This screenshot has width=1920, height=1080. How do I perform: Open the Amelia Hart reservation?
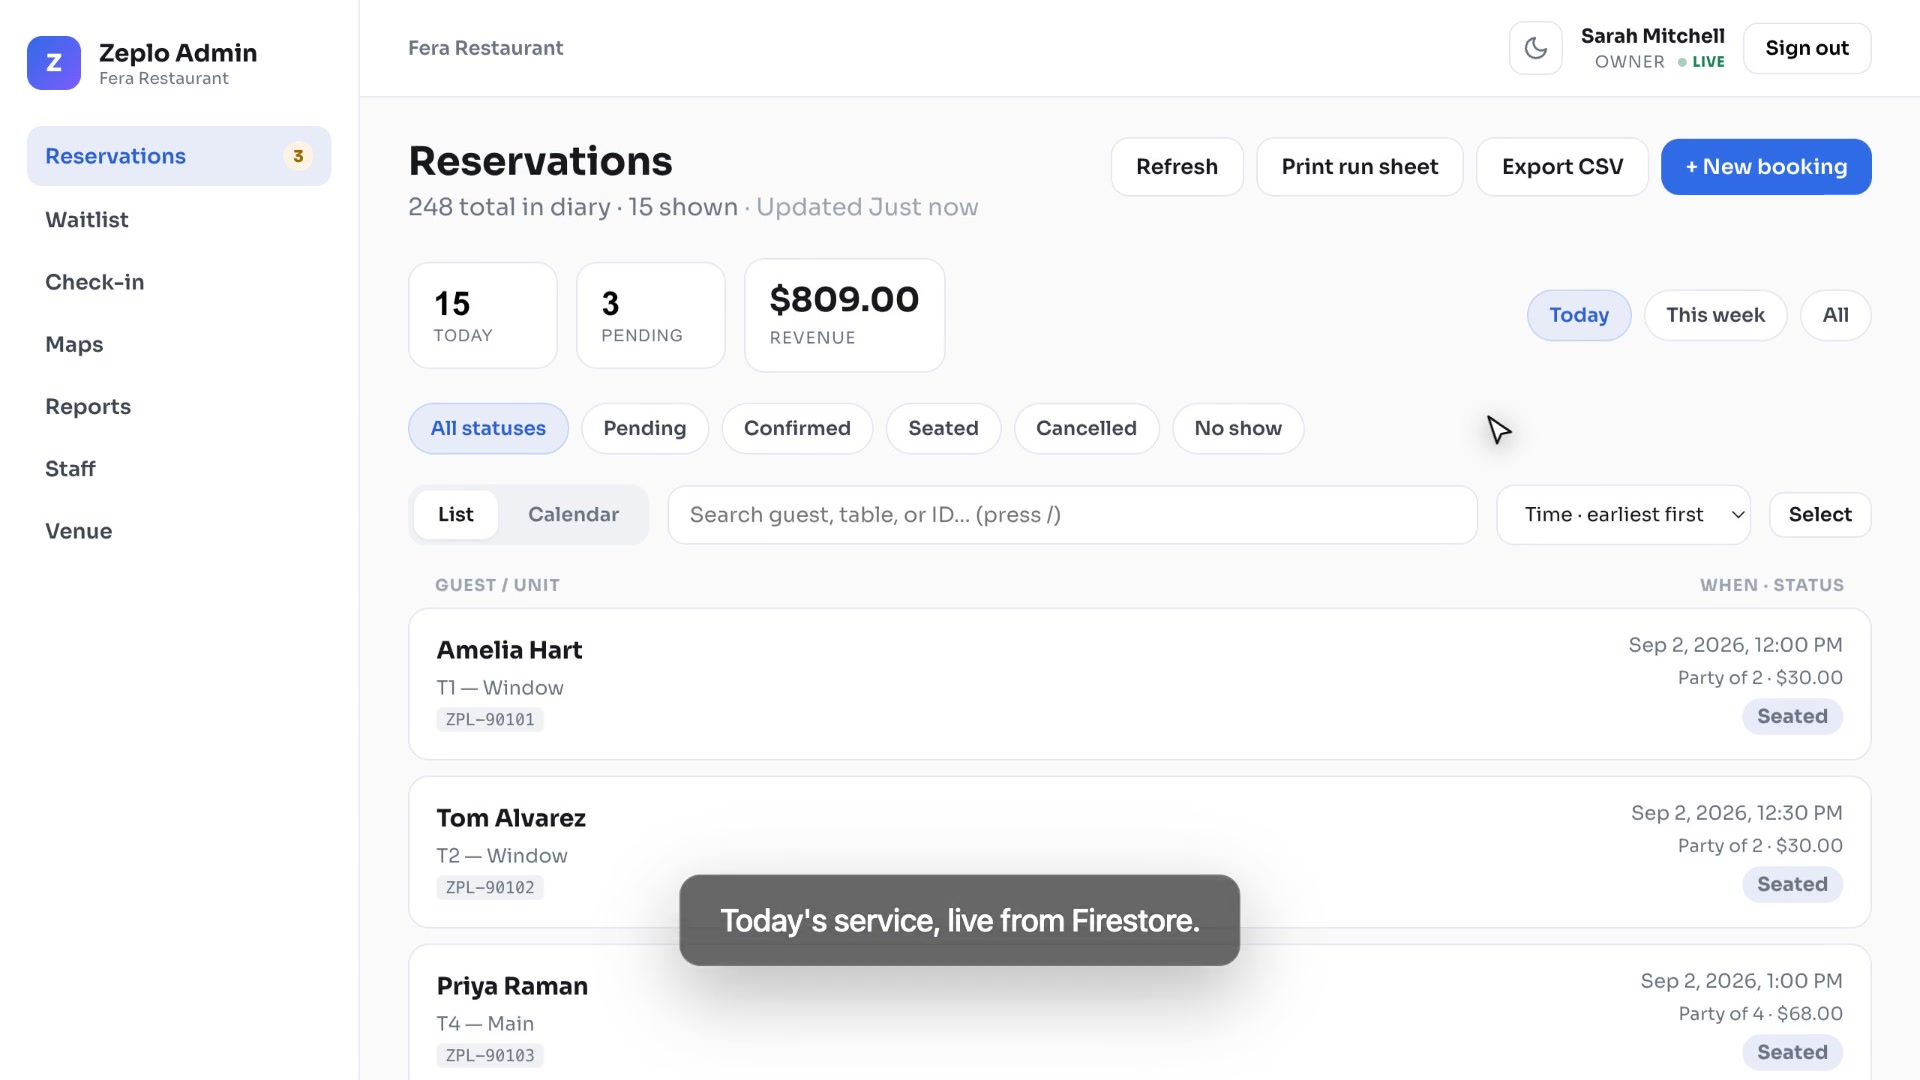(x=1139, y=684)
